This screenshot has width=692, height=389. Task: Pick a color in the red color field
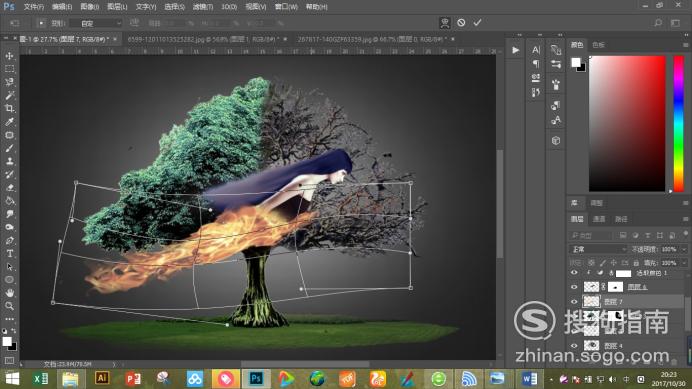[x=627, y=123]
